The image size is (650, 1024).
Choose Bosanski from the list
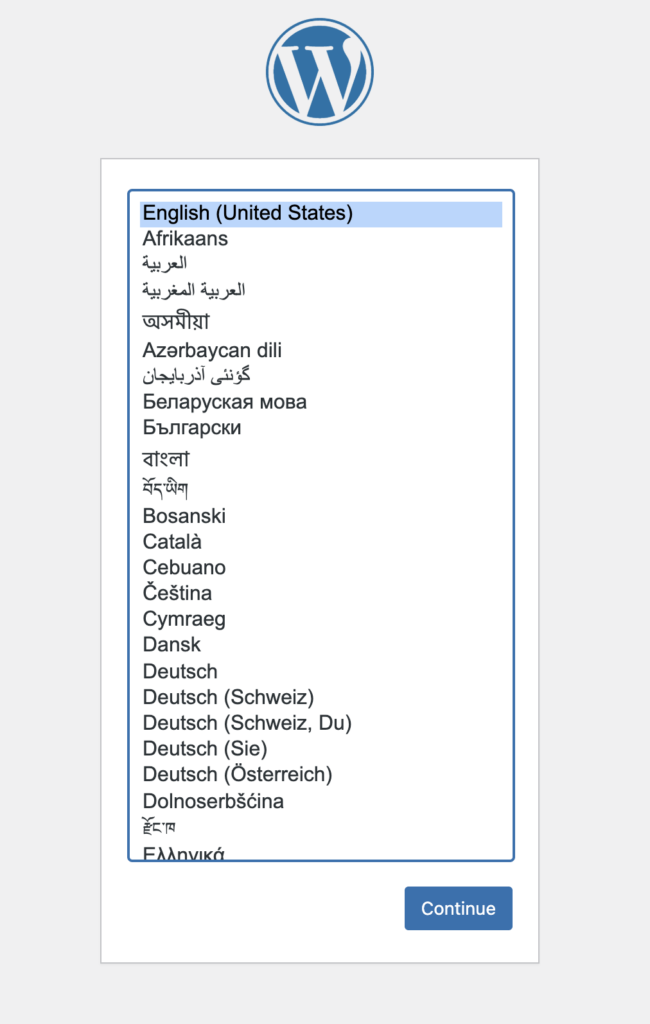tap(184, 516)
